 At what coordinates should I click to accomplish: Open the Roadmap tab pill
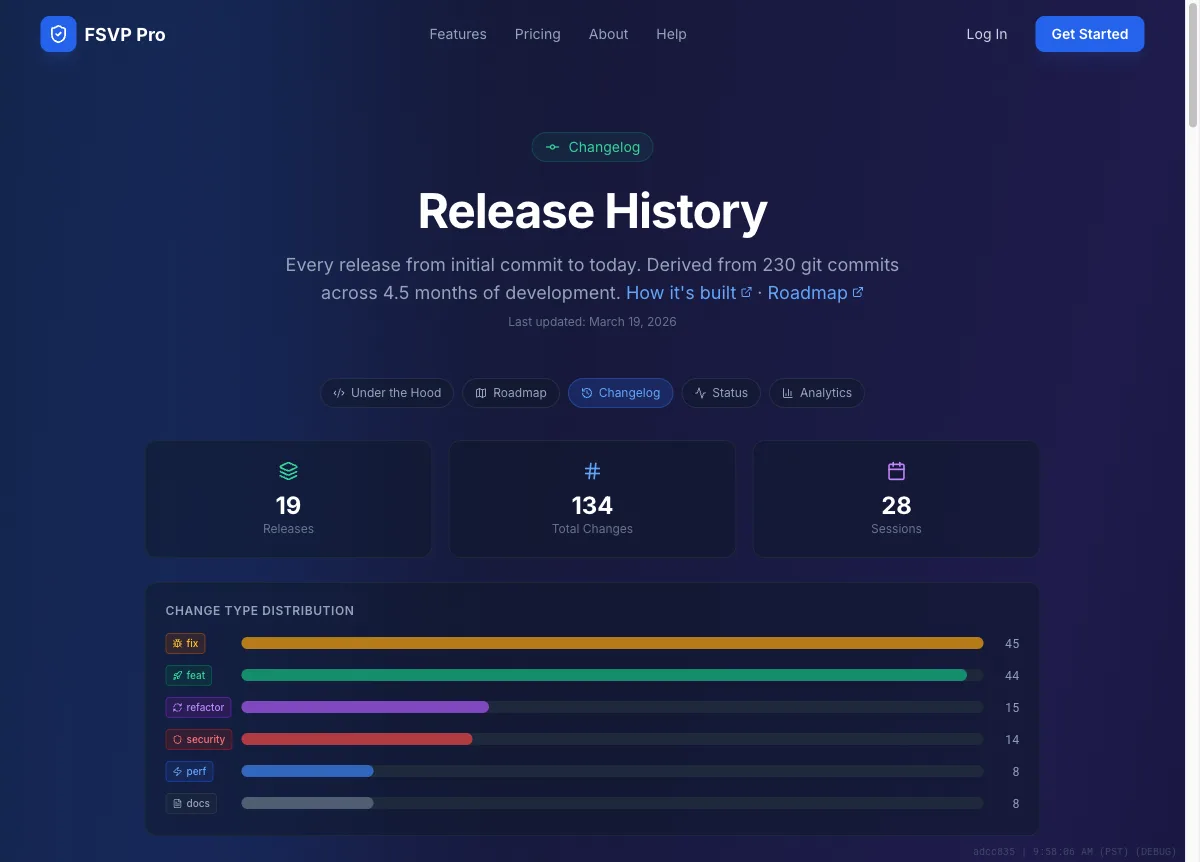tap(510, 393)
